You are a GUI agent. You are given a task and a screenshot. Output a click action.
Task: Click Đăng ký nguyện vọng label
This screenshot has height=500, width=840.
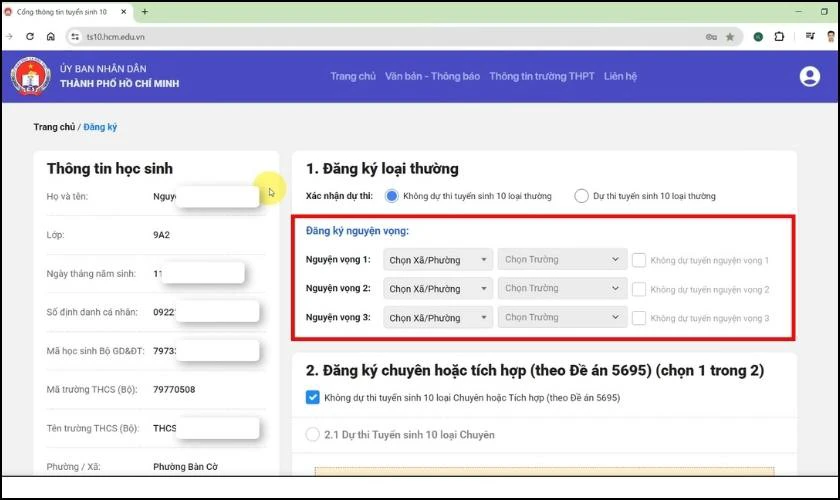coord(357,231)
